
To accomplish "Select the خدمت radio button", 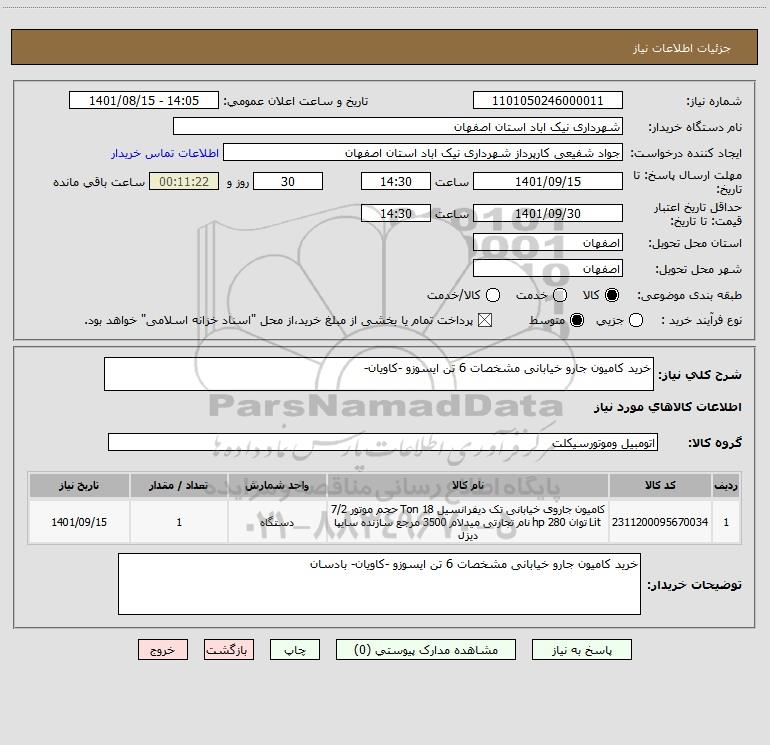I will click(x=560, y=295).
